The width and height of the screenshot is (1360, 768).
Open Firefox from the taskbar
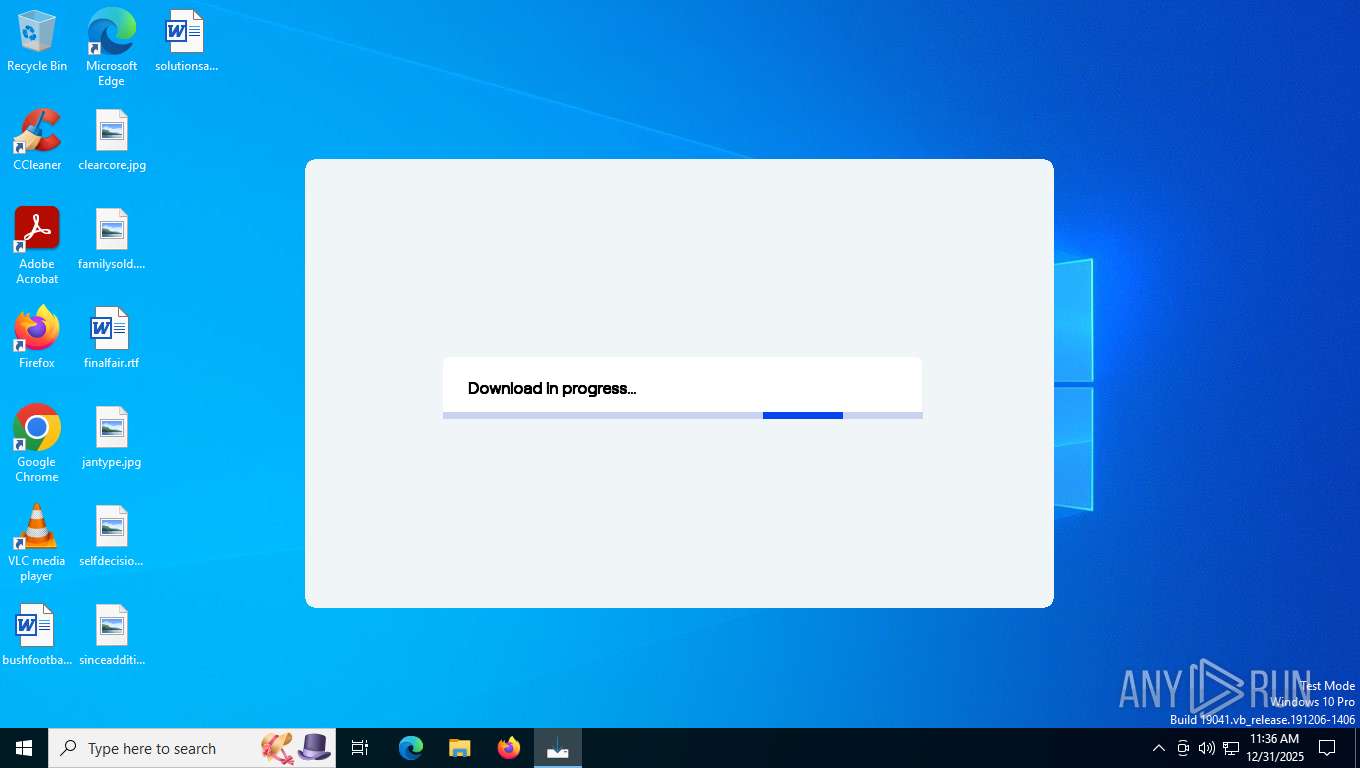(509, 748)
